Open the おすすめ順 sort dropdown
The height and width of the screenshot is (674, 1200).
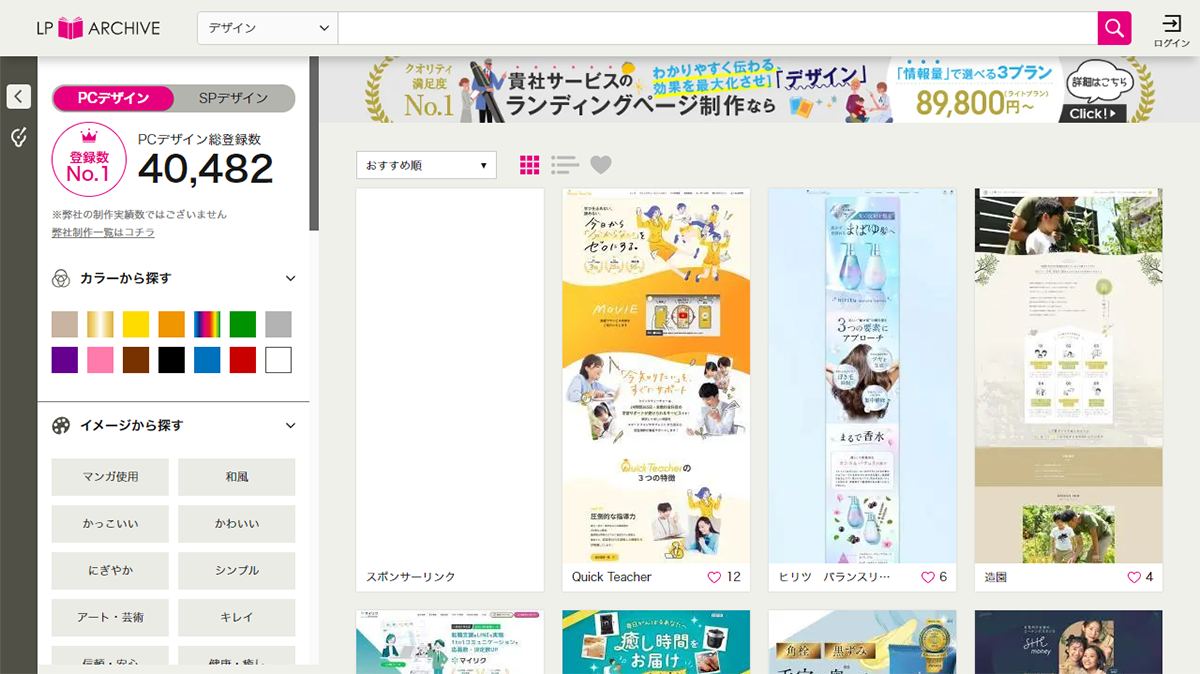pos(426,165)
